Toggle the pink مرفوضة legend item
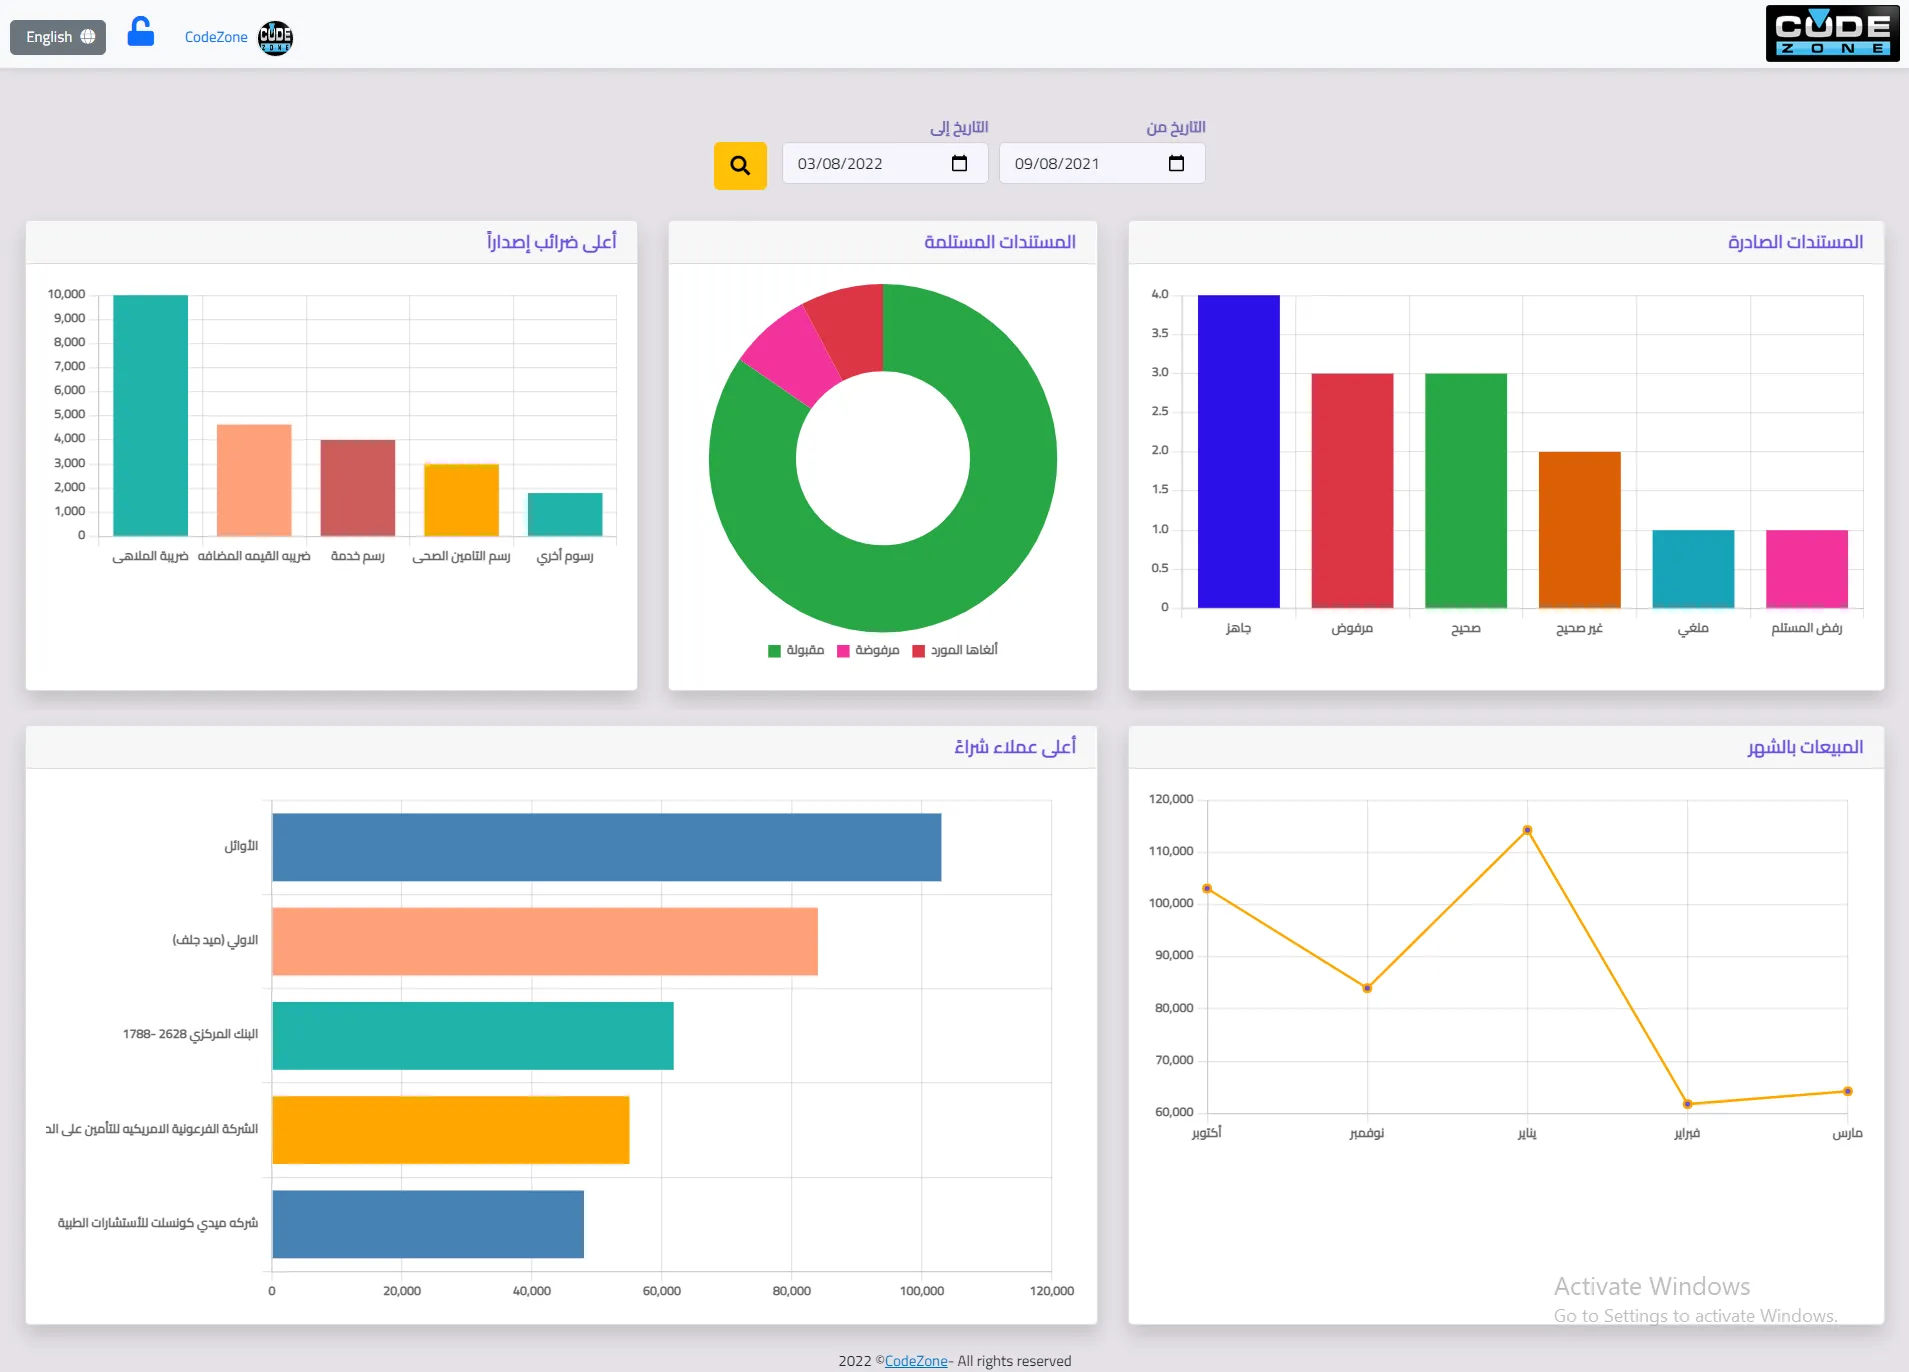 coord(868,651)
